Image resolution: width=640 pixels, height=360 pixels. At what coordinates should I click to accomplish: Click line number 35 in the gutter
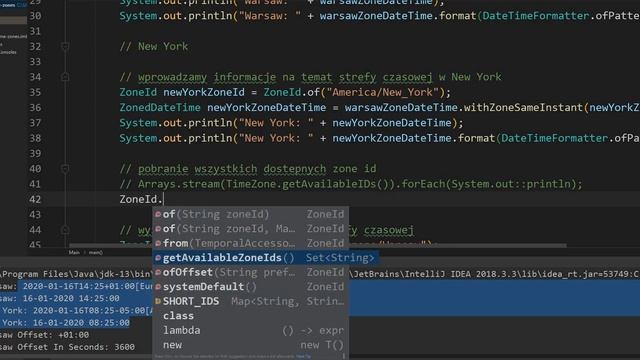[x=36, y=92]
